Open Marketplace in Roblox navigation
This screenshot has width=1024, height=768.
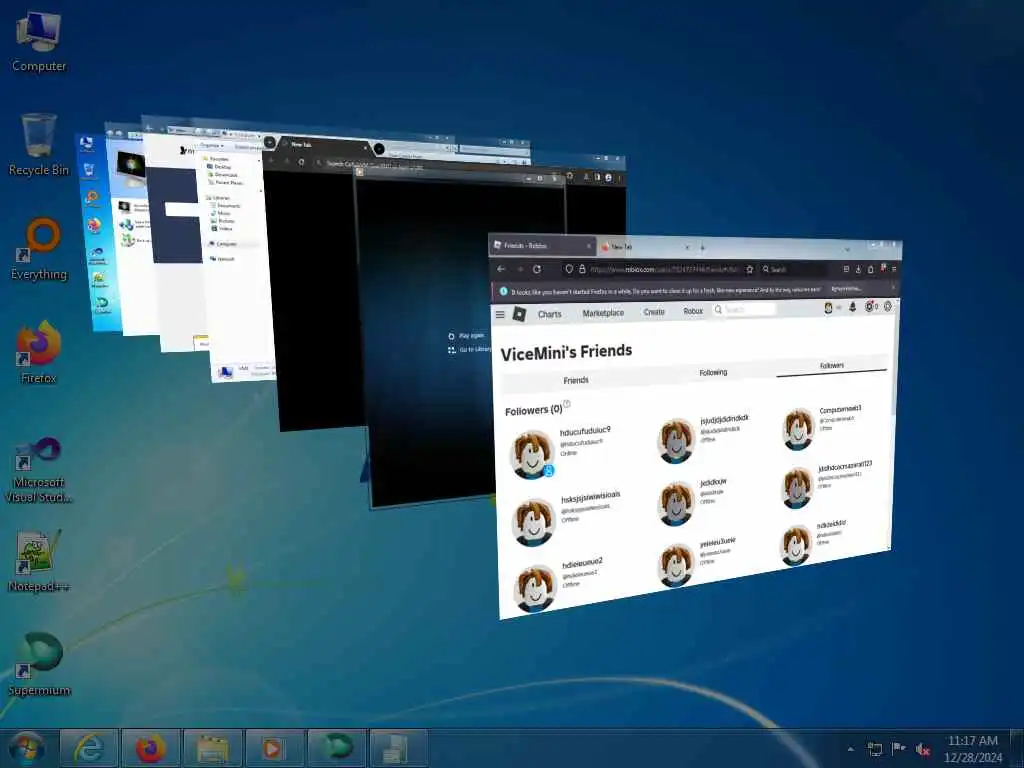(603, 313)
